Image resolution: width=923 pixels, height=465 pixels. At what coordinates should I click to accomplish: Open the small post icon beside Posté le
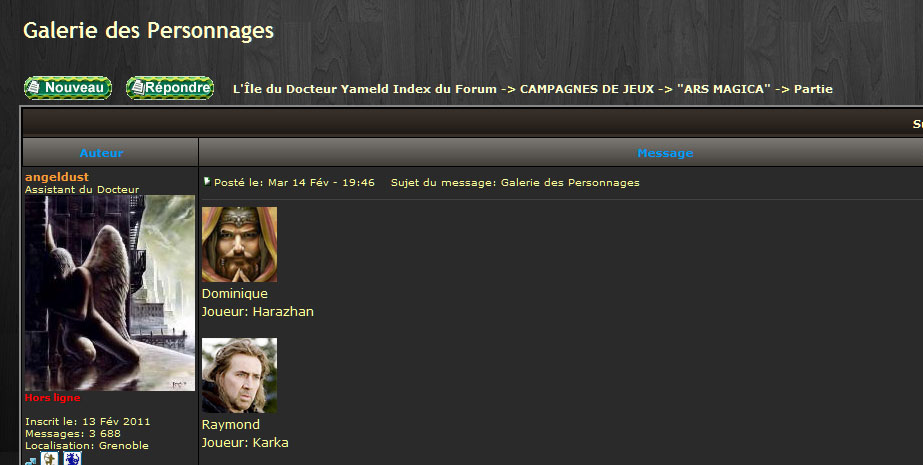point(207,181)
